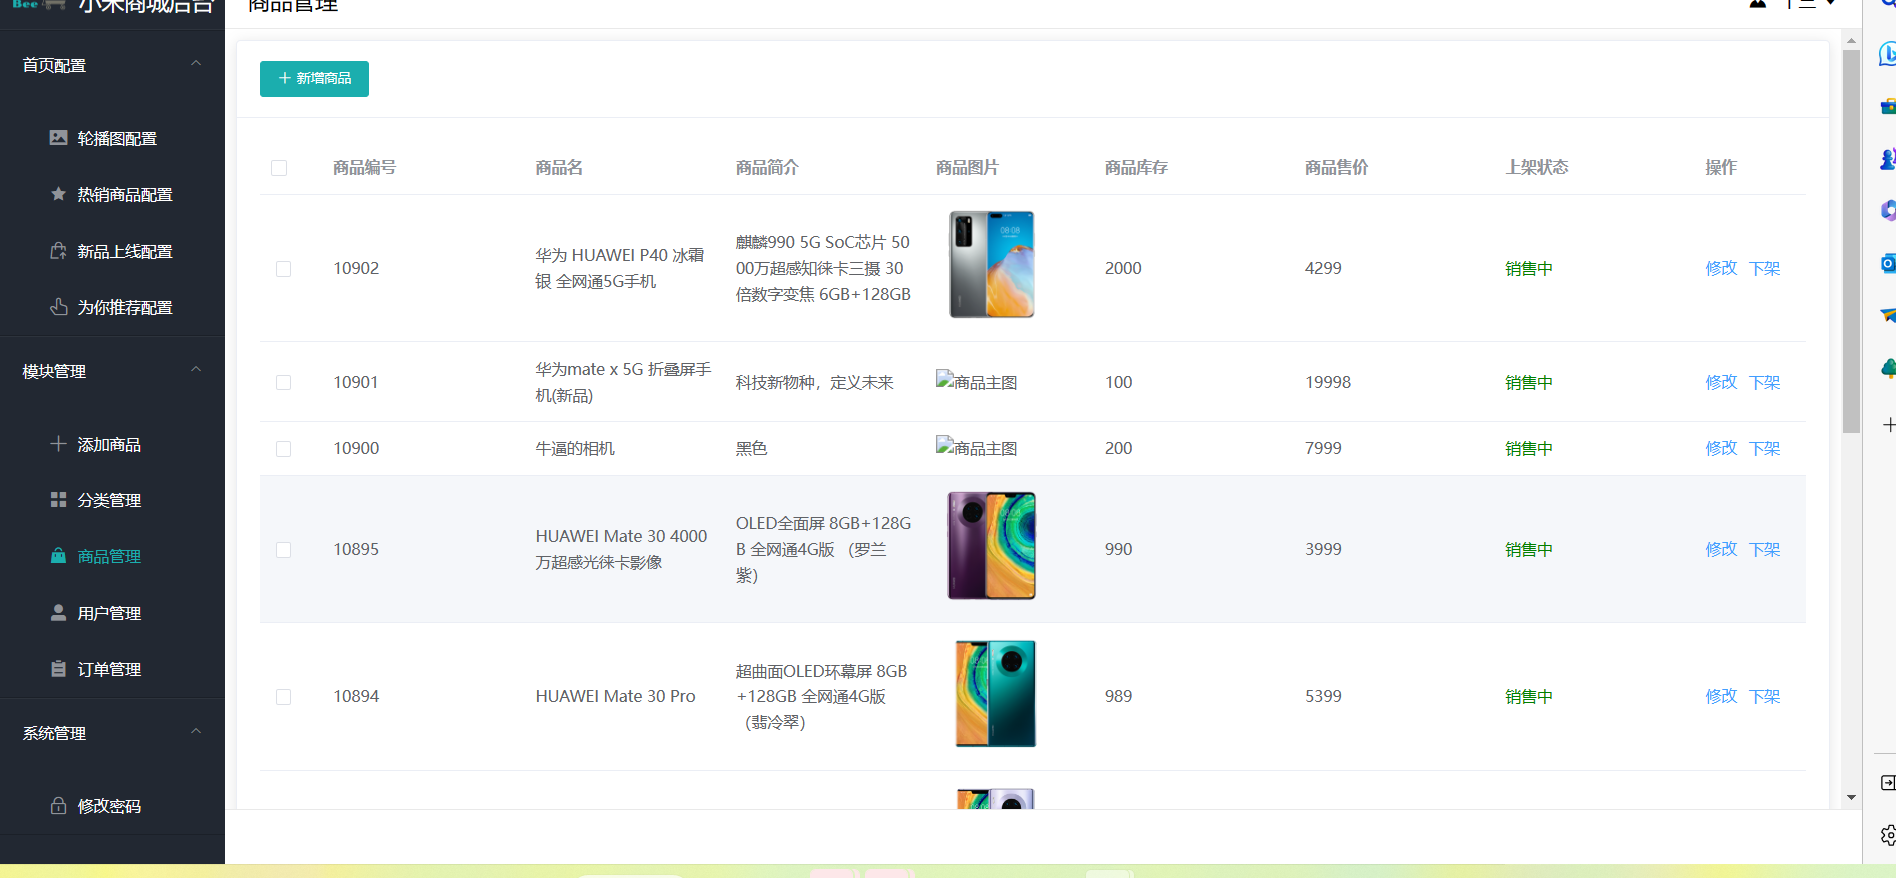Click the scrollbar down arrow

(x=1851, y=798)
